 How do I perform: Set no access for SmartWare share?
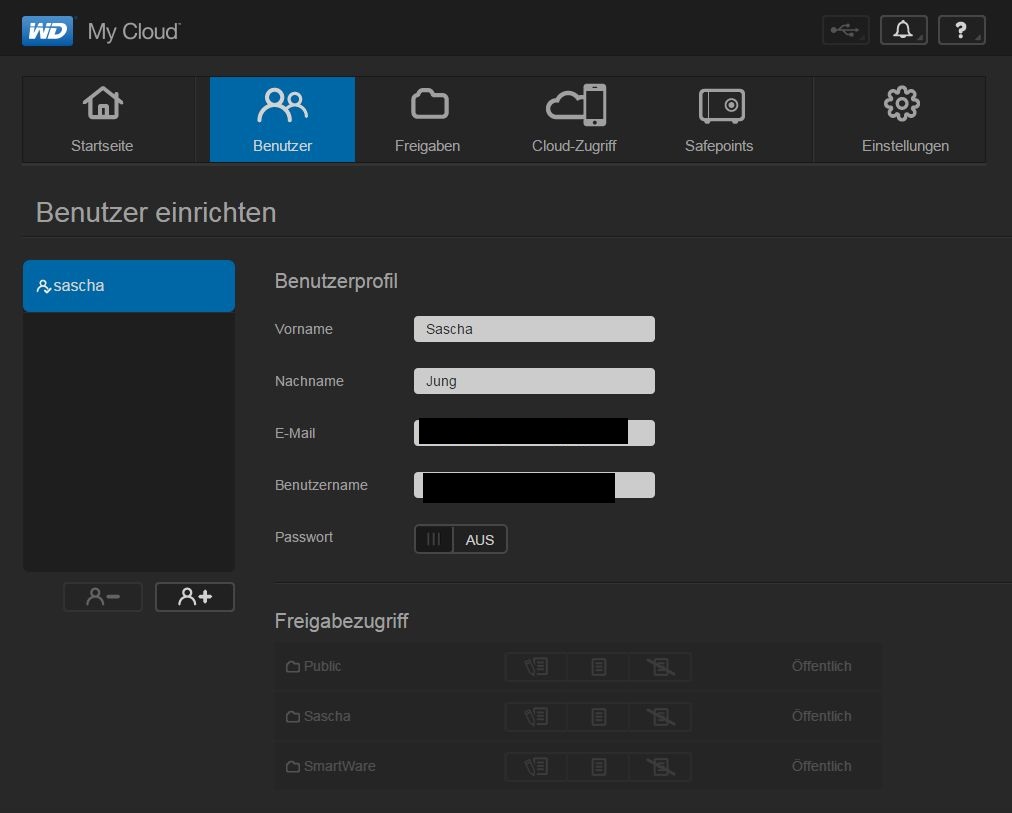point(660,767)
